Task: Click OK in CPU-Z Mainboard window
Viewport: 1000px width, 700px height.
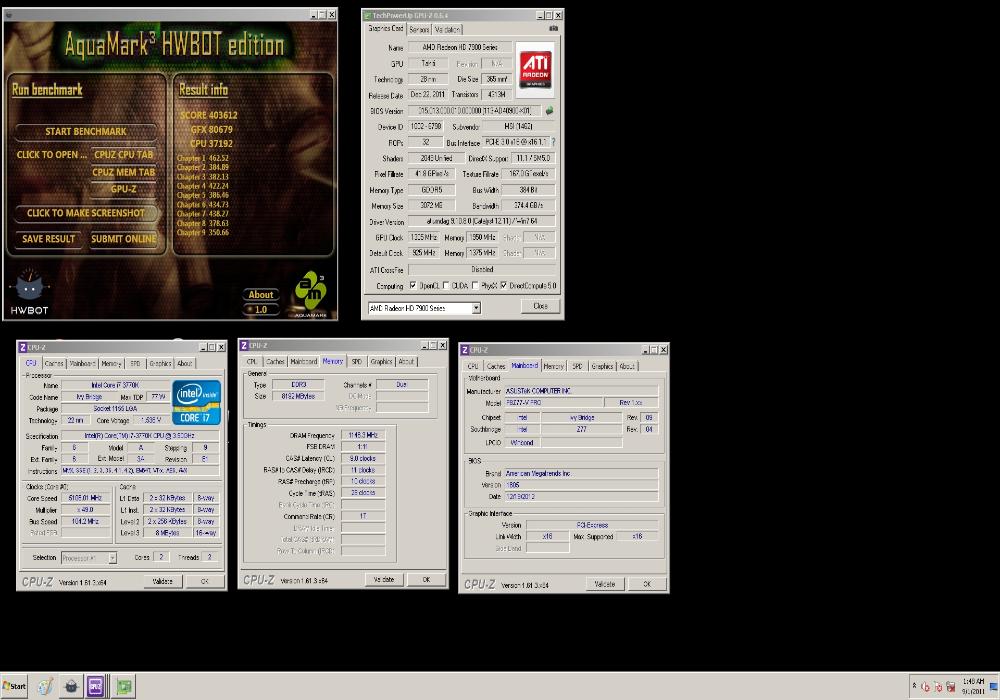Action: click(647, 584)
